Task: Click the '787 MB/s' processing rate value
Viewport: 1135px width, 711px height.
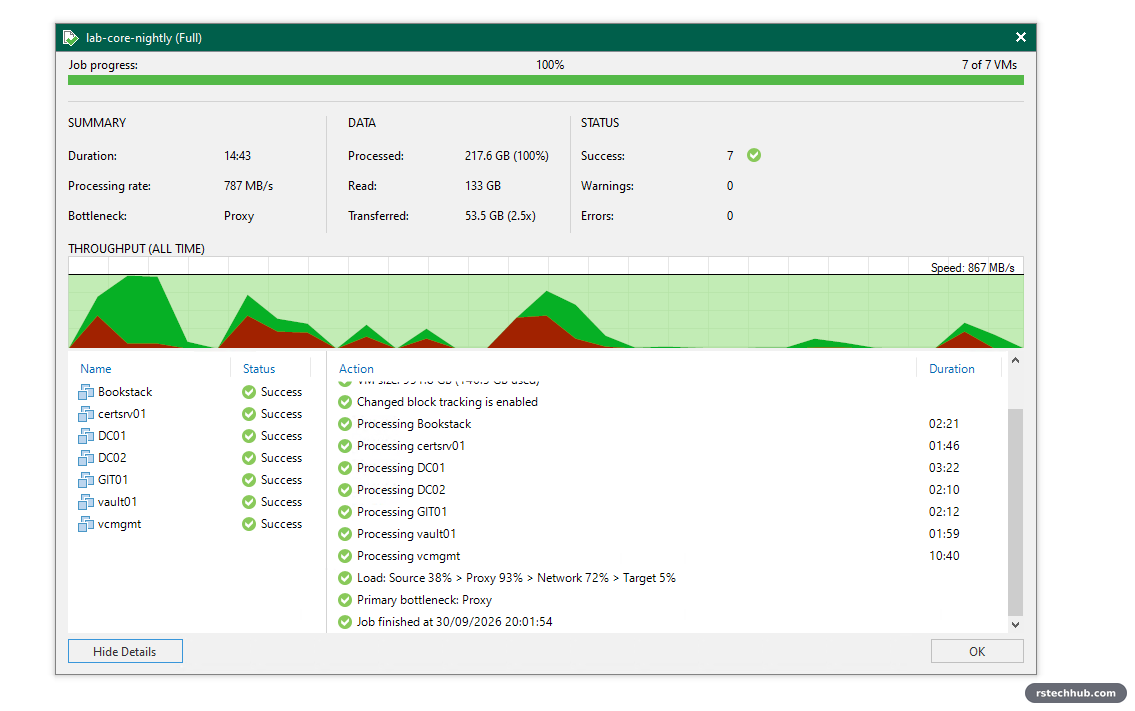Action: [x=248, y=186]
